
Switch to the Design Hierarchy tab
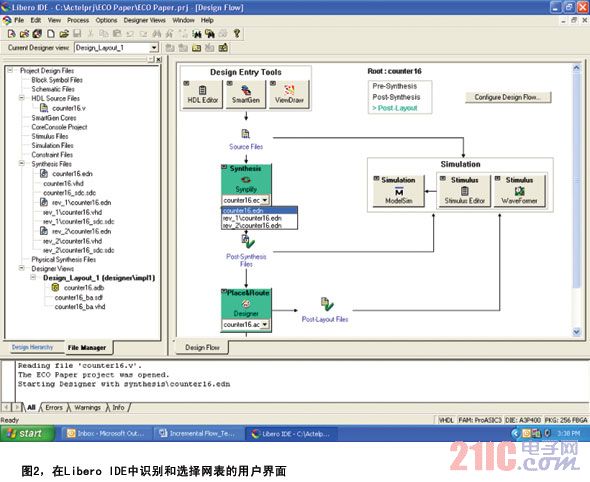click(32, 347)
